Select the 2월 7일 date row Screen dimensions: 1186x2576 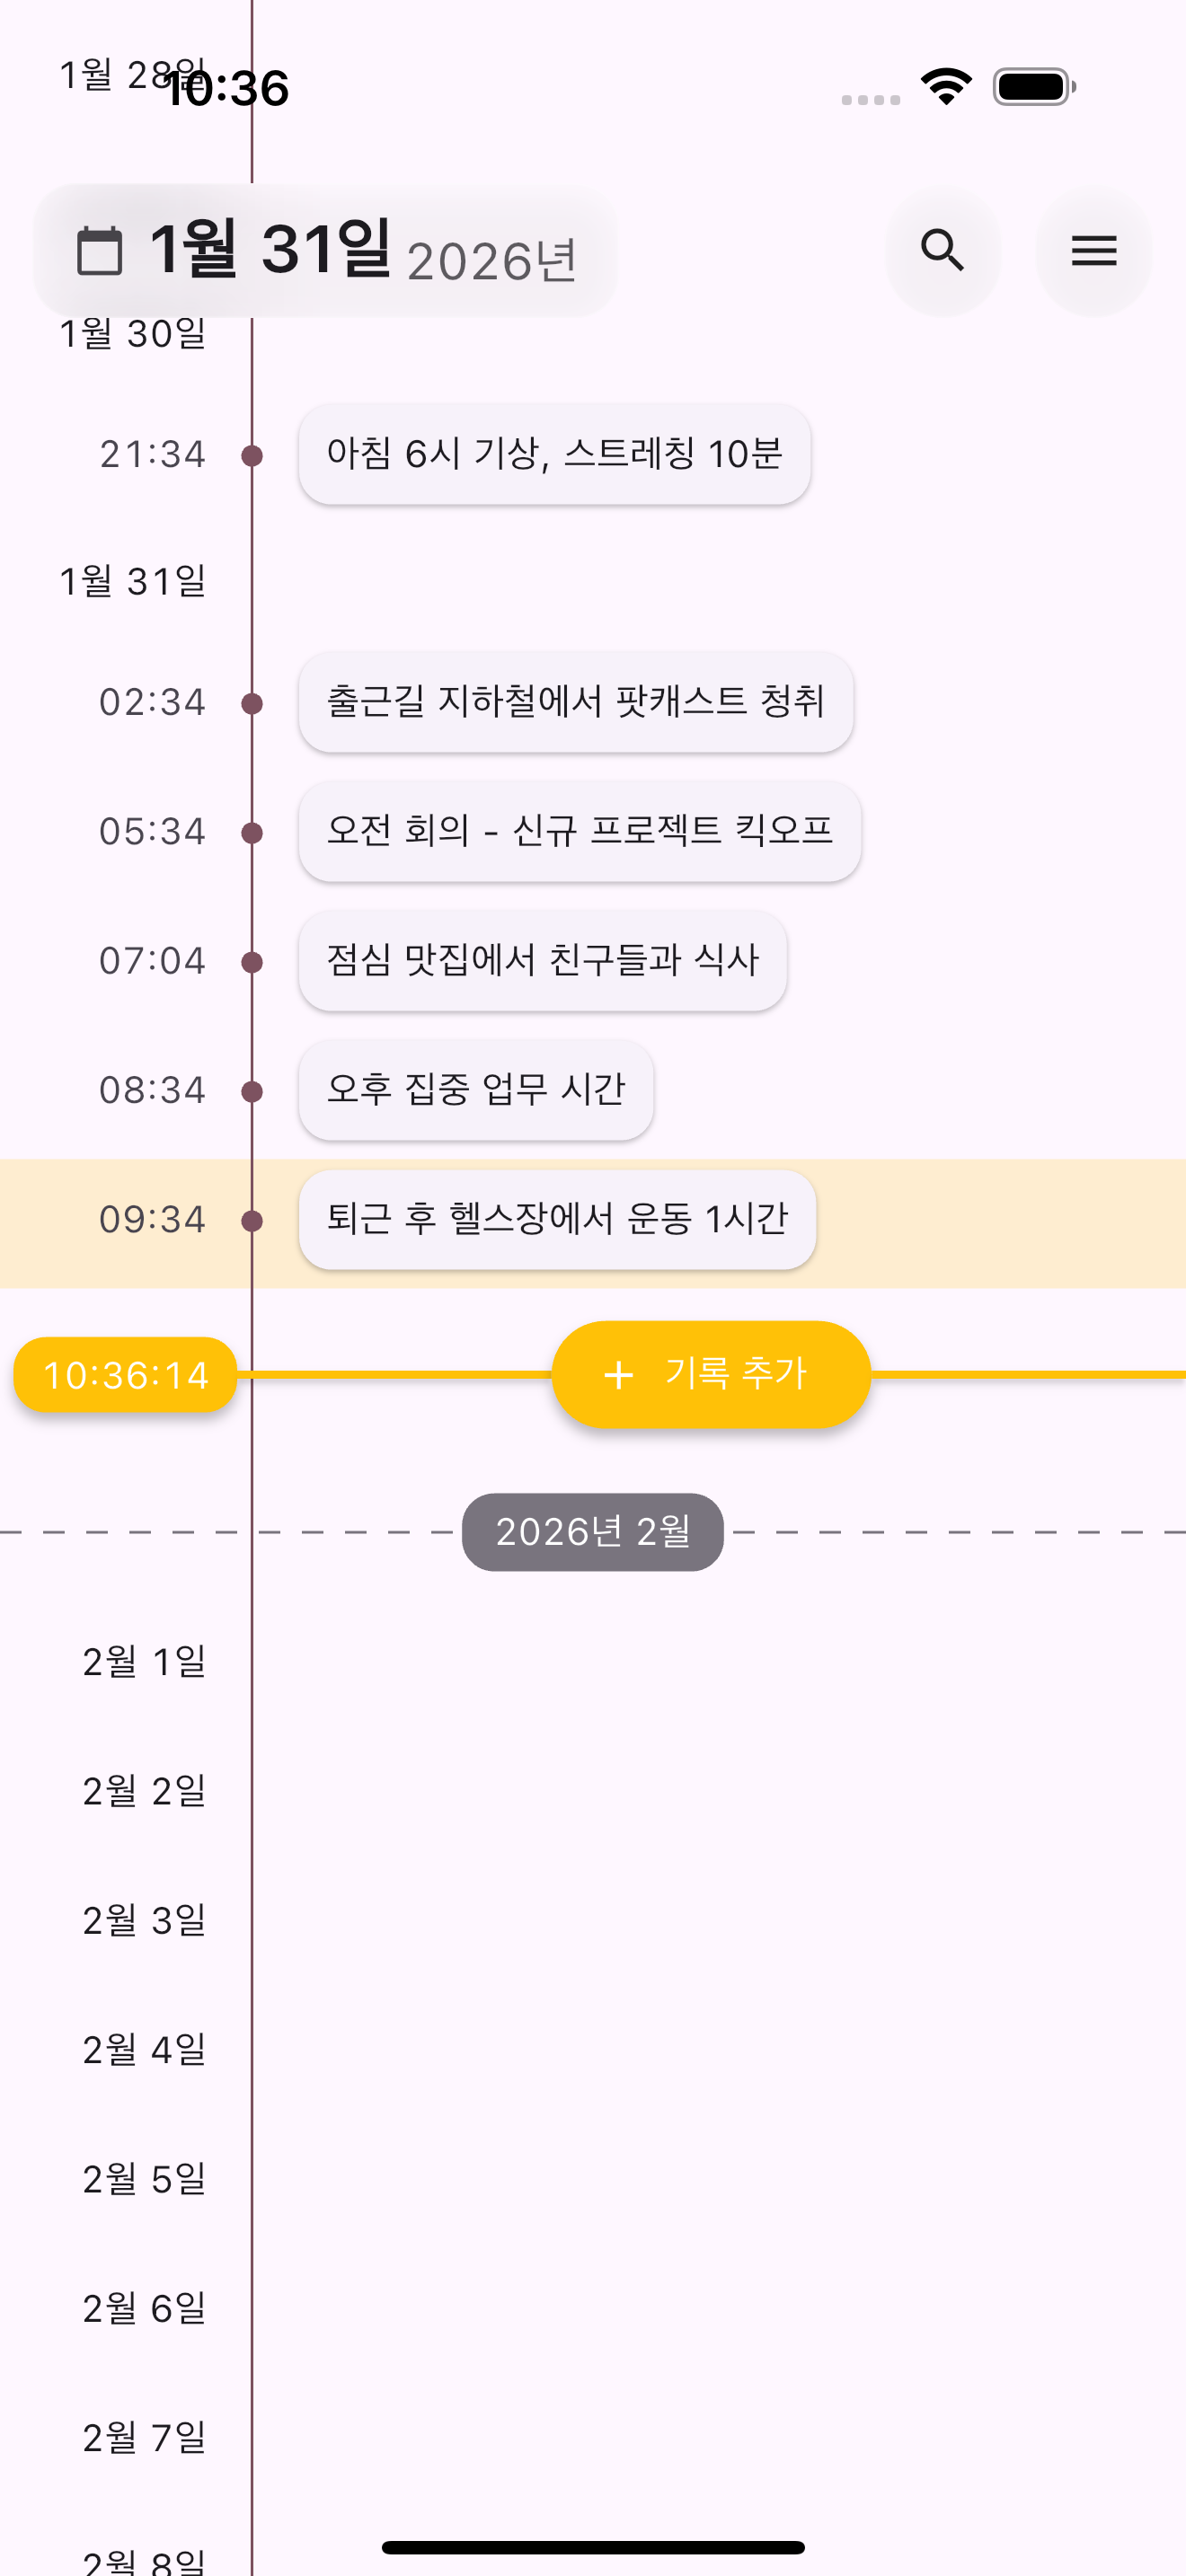click(144, 2438)
